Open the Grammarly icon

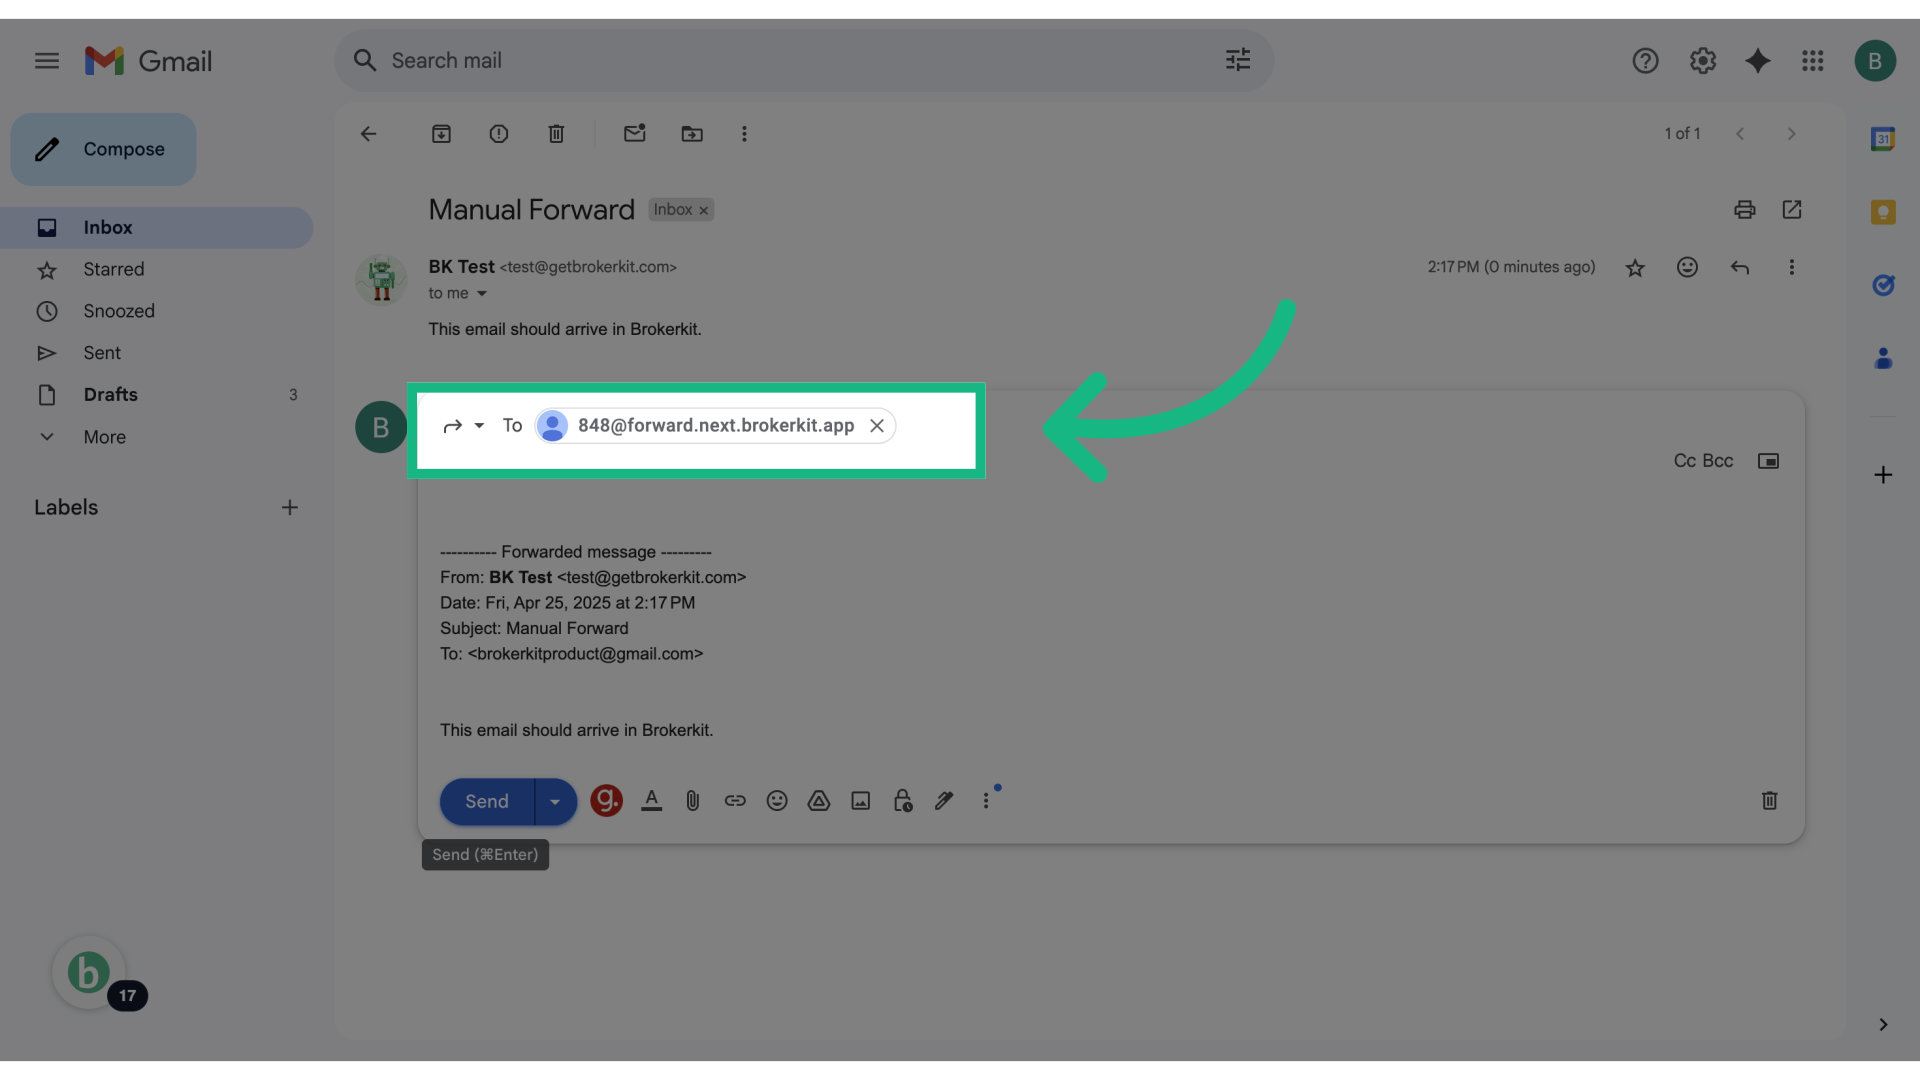(x=606, y=801)
